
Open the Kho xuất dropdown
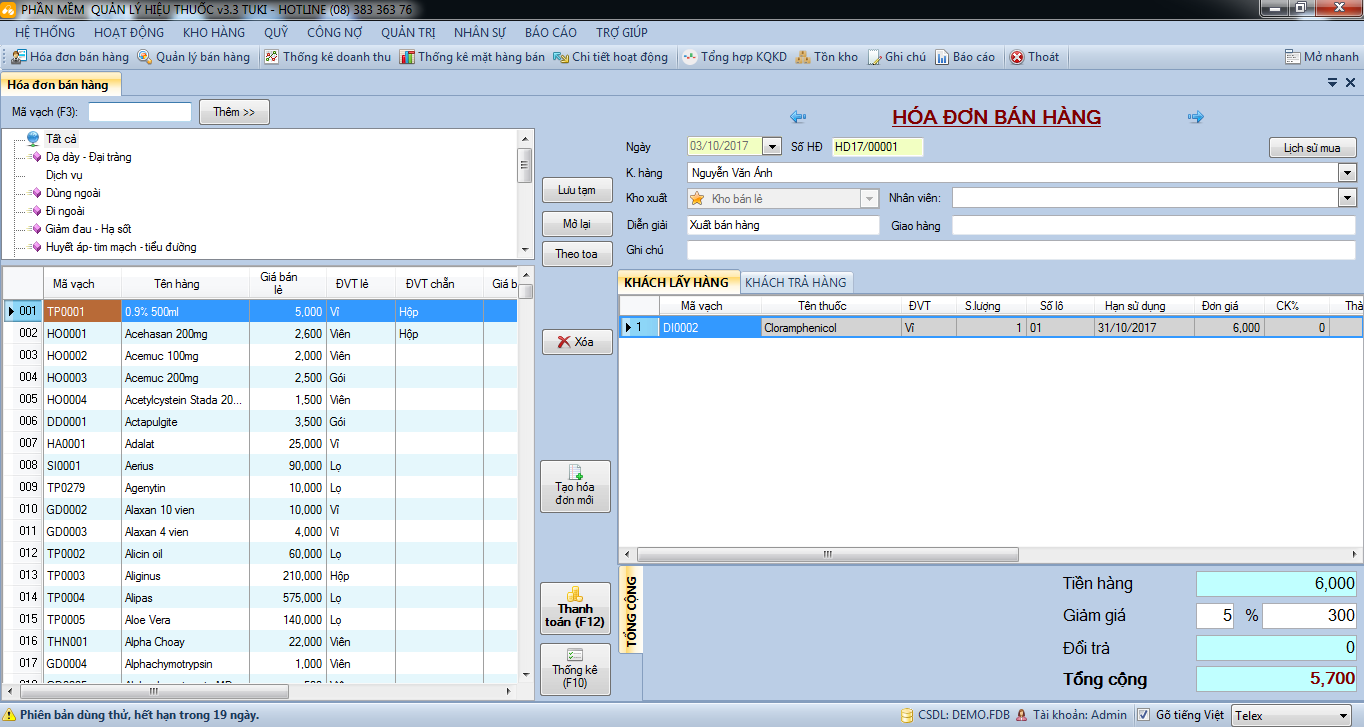pos(869,199)
